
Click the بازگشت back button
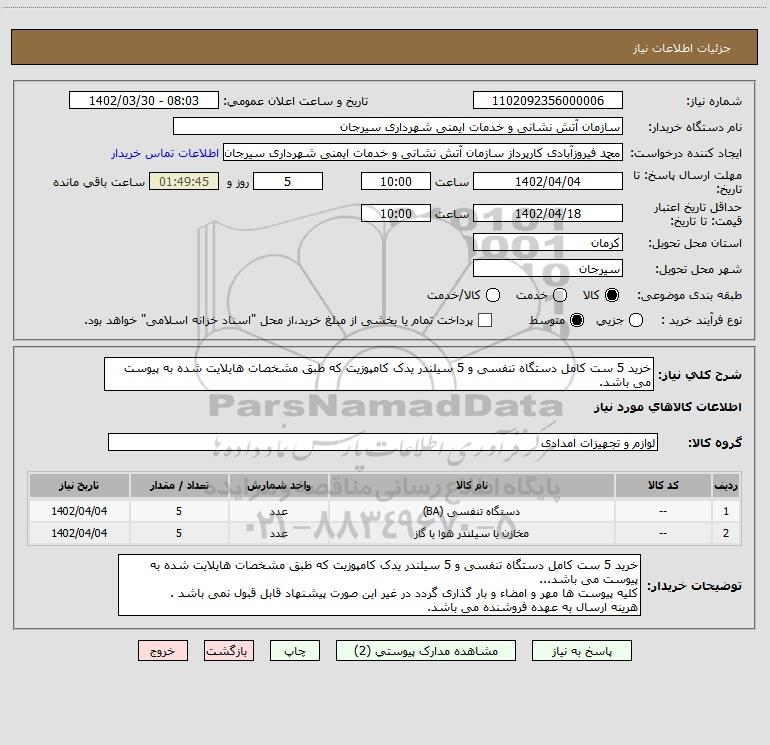tap(229, 651)
